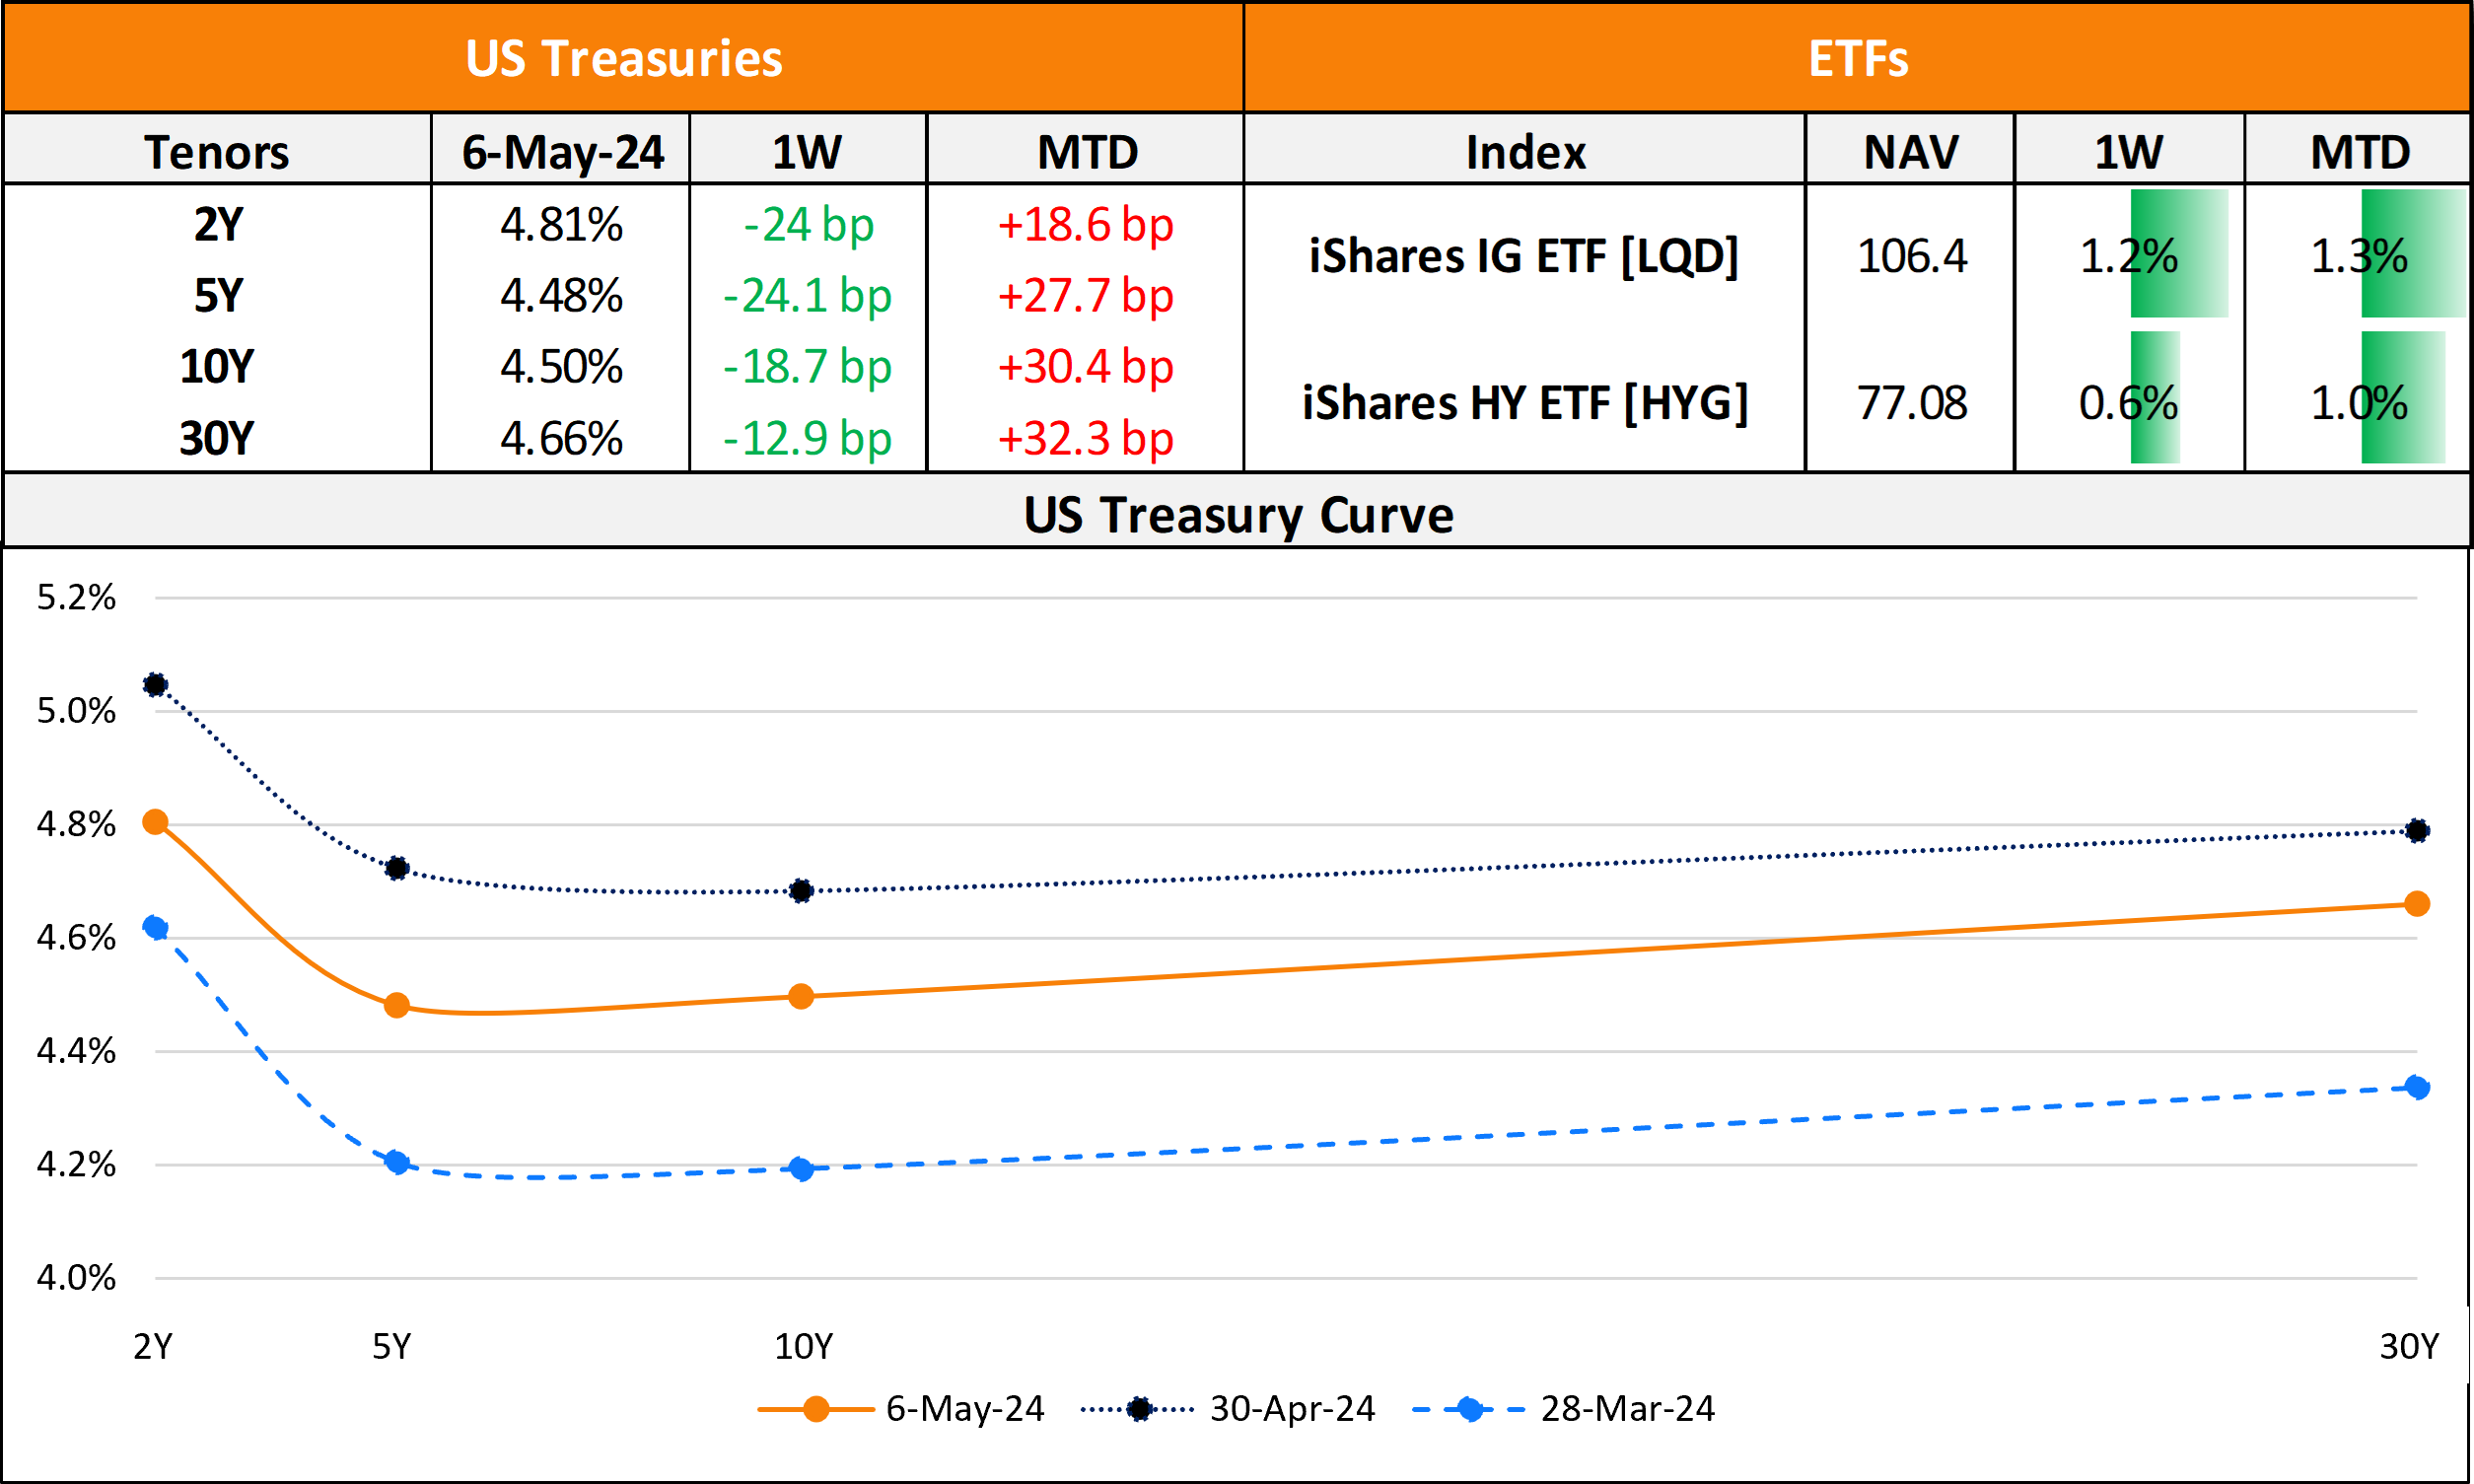Screen dimensions: 2474x1484
Task: Click the 2Y yield 4.81% cell
Action: pos(561,224)
